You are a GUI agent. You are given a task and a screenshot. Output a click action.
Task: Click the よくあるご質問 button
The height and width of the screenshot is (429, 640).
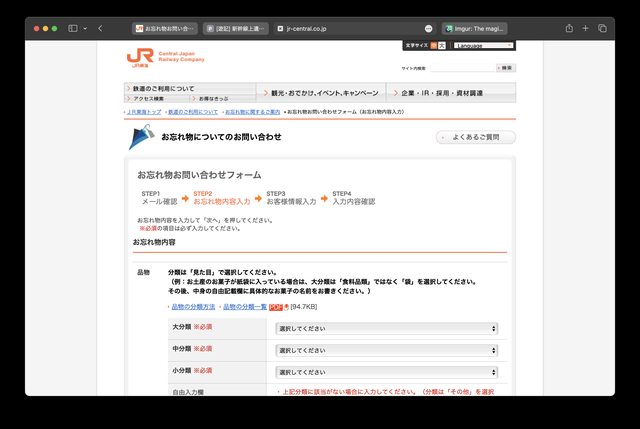point(475,137)
